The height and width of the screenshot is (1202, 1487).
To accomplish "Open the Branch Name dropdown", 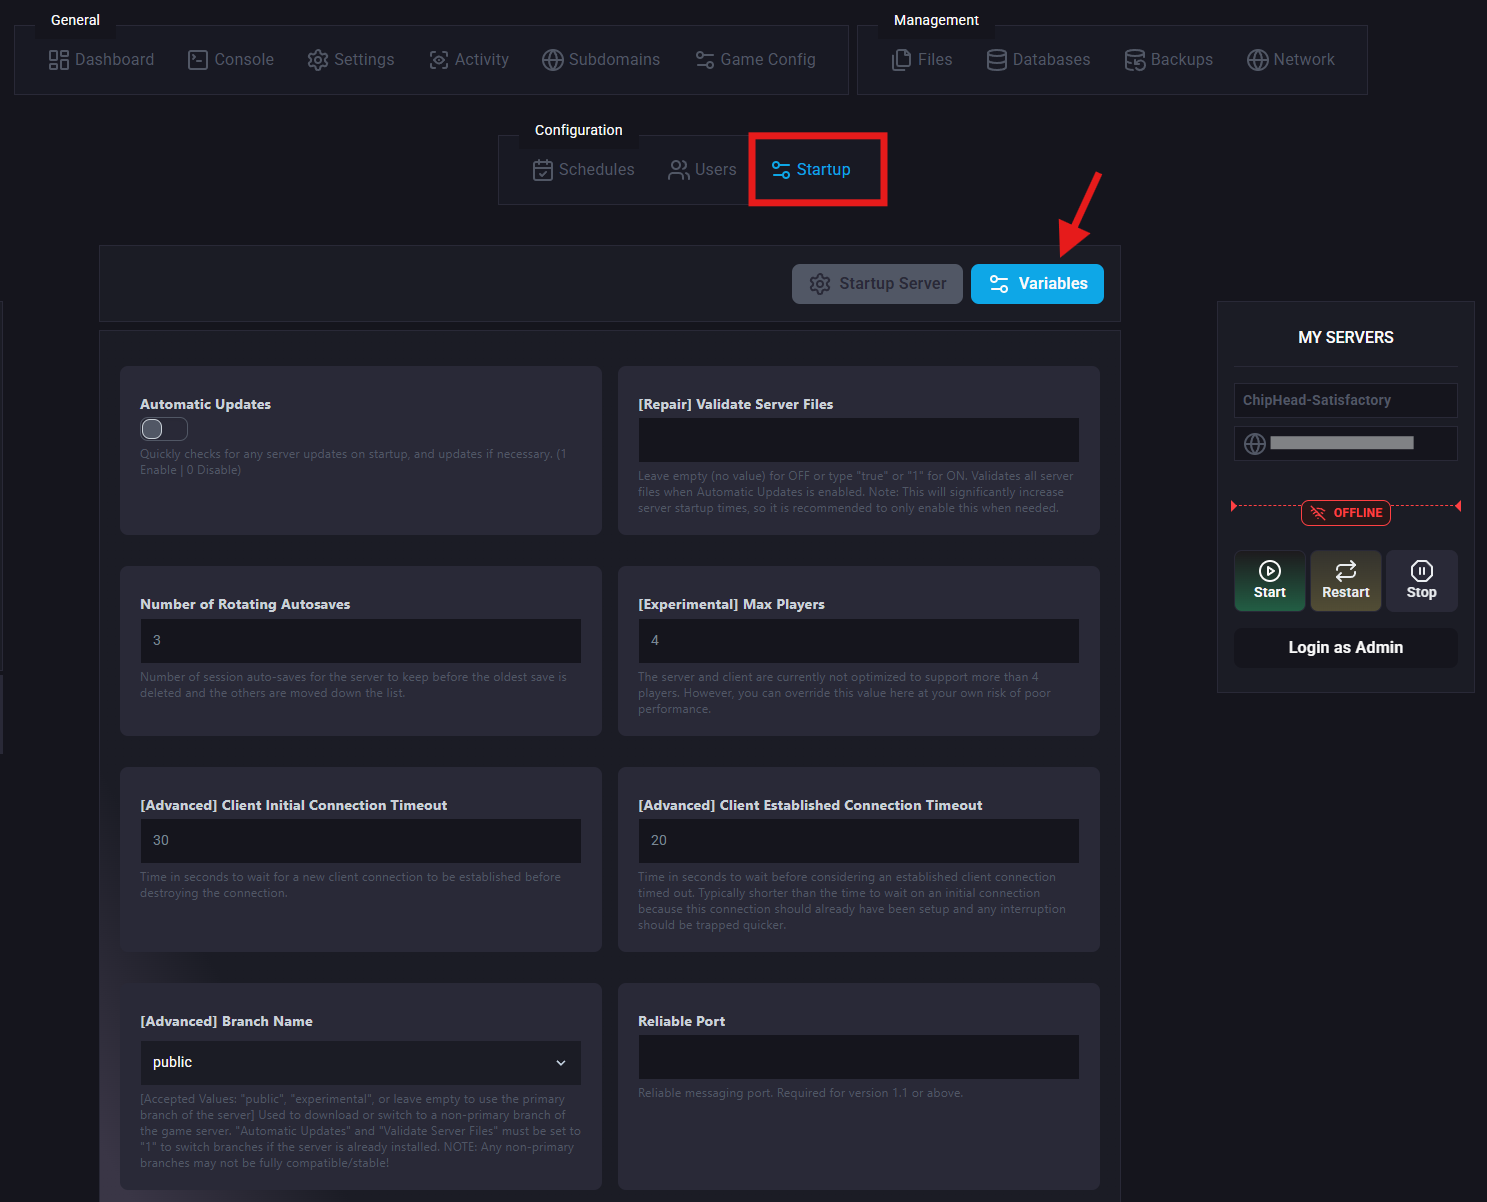I will (360, 1063).
